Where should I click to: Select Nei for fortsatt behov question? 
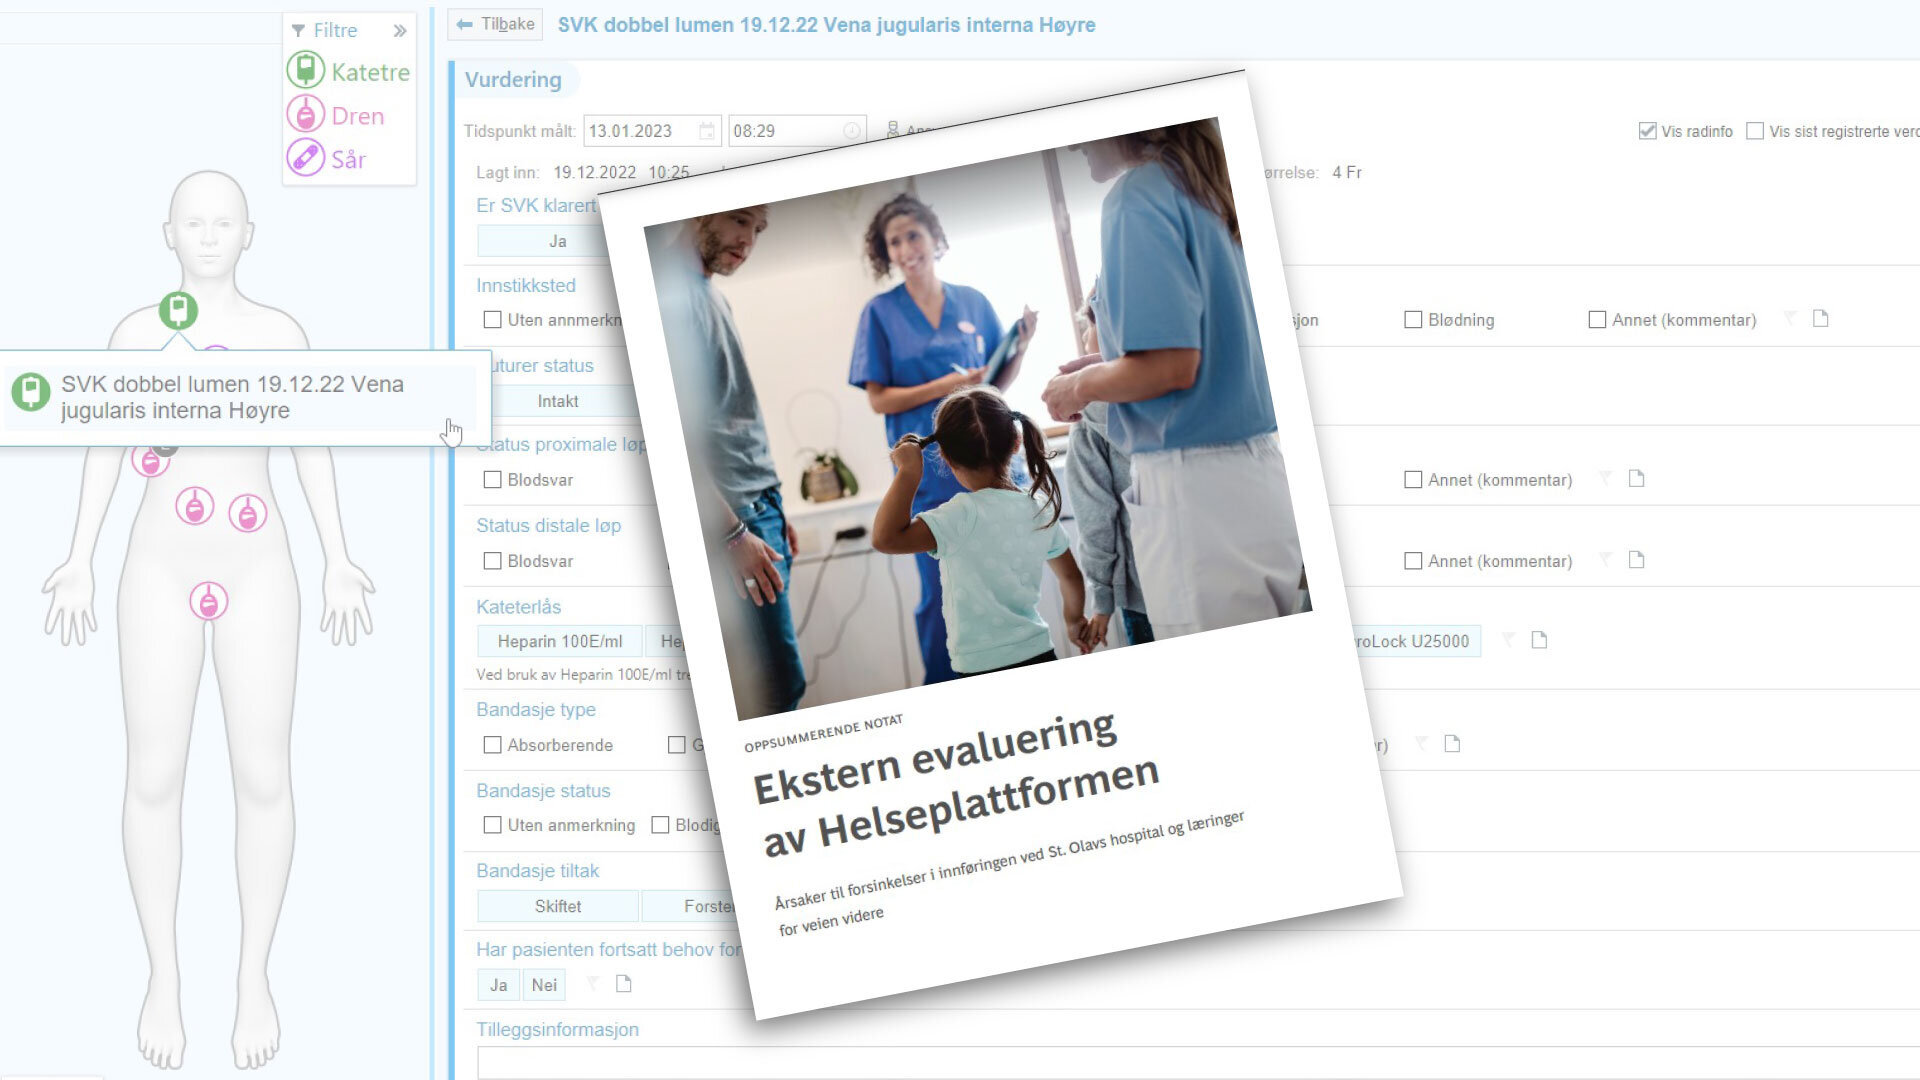(544, 985)
